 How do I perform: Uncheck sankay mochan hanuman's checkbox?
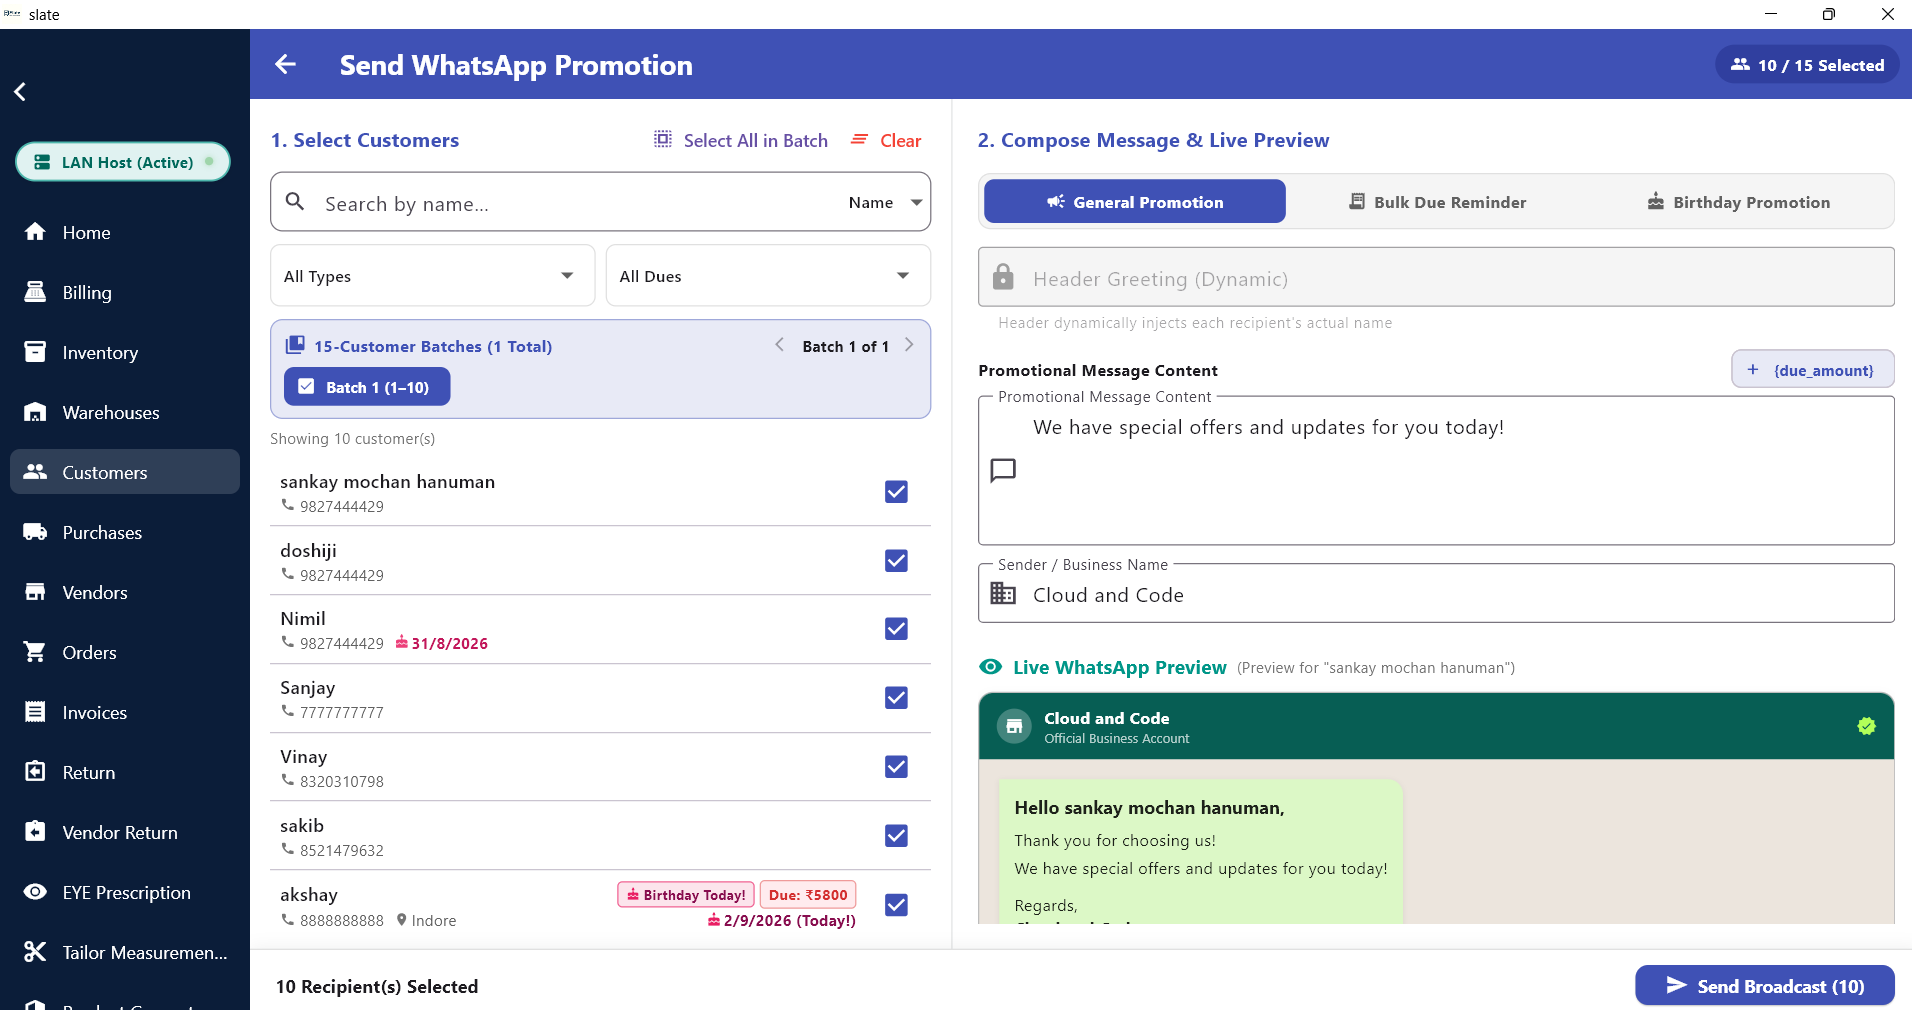tap(896, 492)
